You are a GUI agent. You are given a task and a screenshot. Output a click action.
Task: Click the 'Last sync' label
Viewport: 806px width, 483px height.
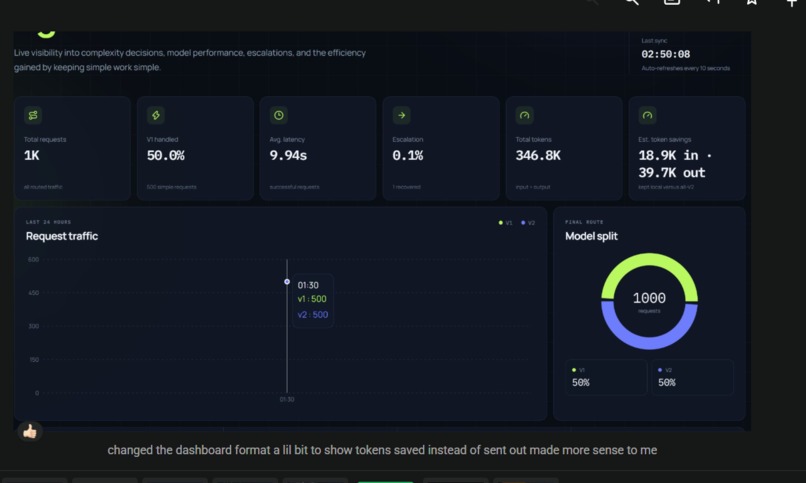654,40
